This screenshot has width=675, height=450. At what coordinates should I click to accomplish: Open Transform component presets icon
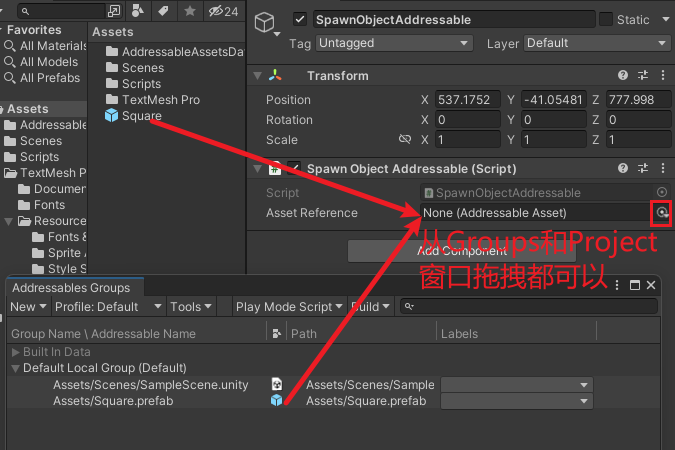click(x=643, y=76)
